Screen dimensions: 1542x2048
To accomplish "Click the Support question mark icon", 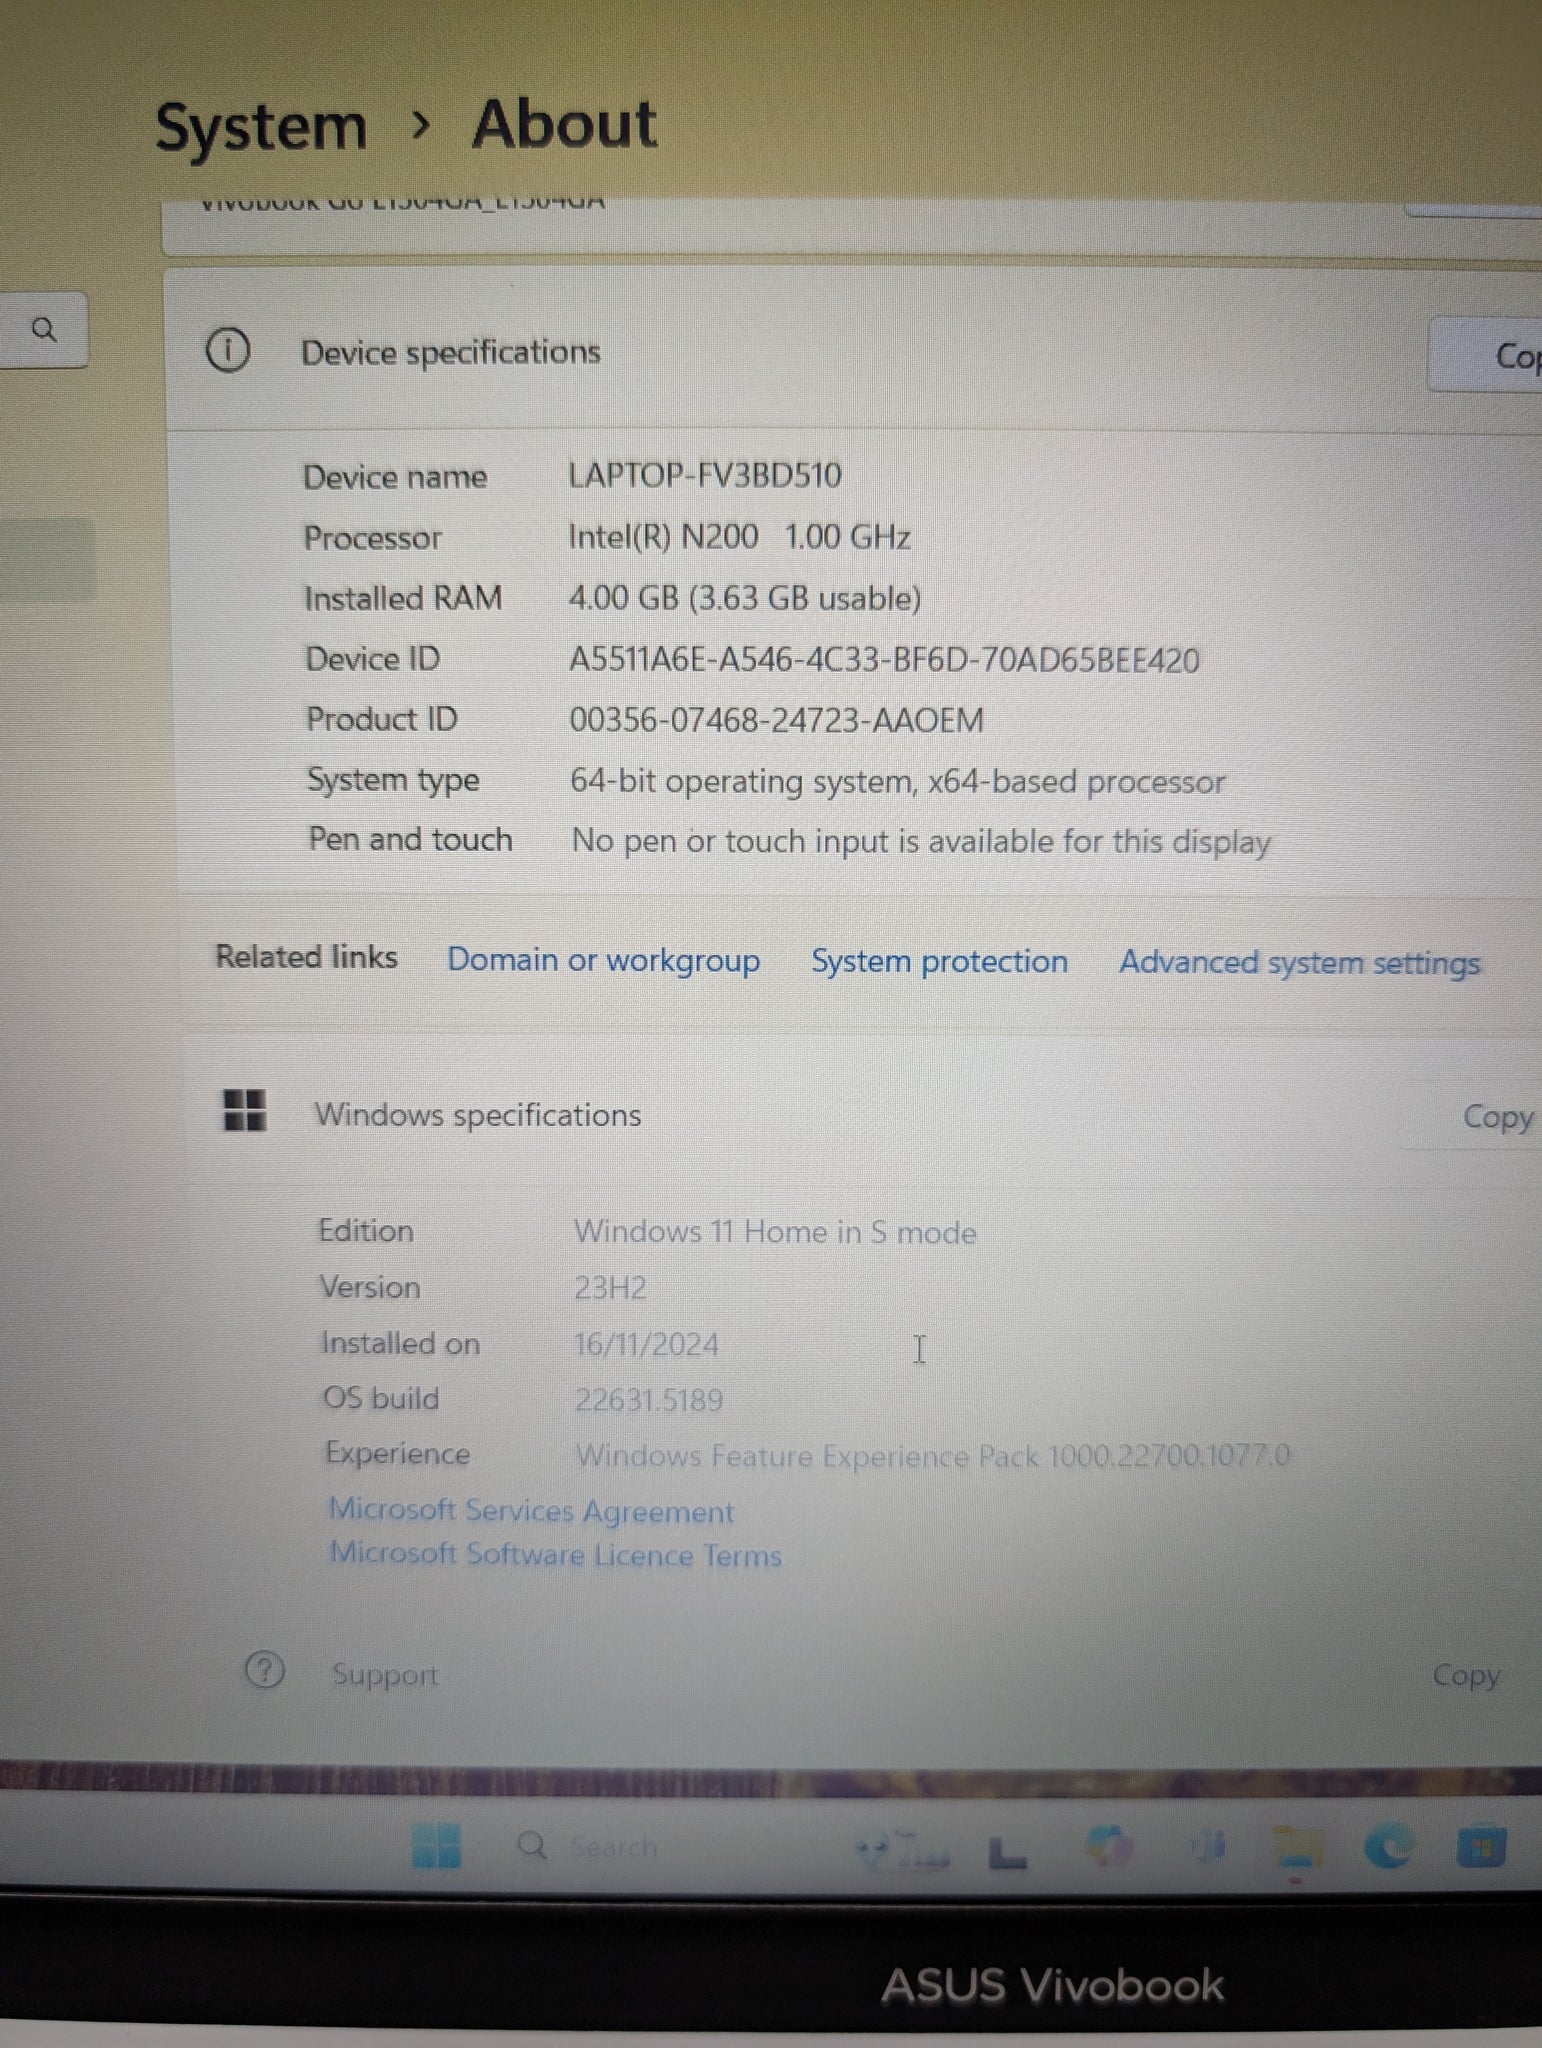I will (x=264, y=1670).
